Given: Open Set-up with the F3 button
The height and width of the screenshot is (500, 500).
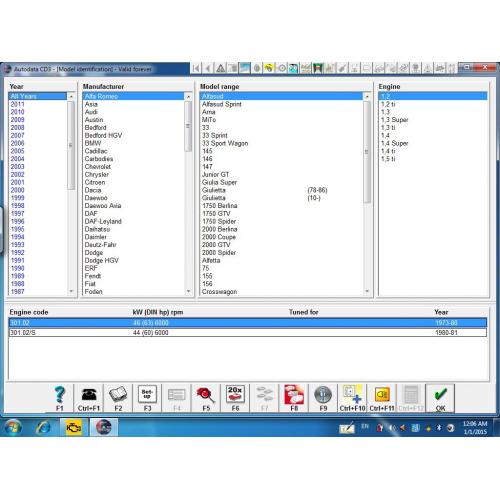Looking at the screenshot, I should tap(147, 398).
